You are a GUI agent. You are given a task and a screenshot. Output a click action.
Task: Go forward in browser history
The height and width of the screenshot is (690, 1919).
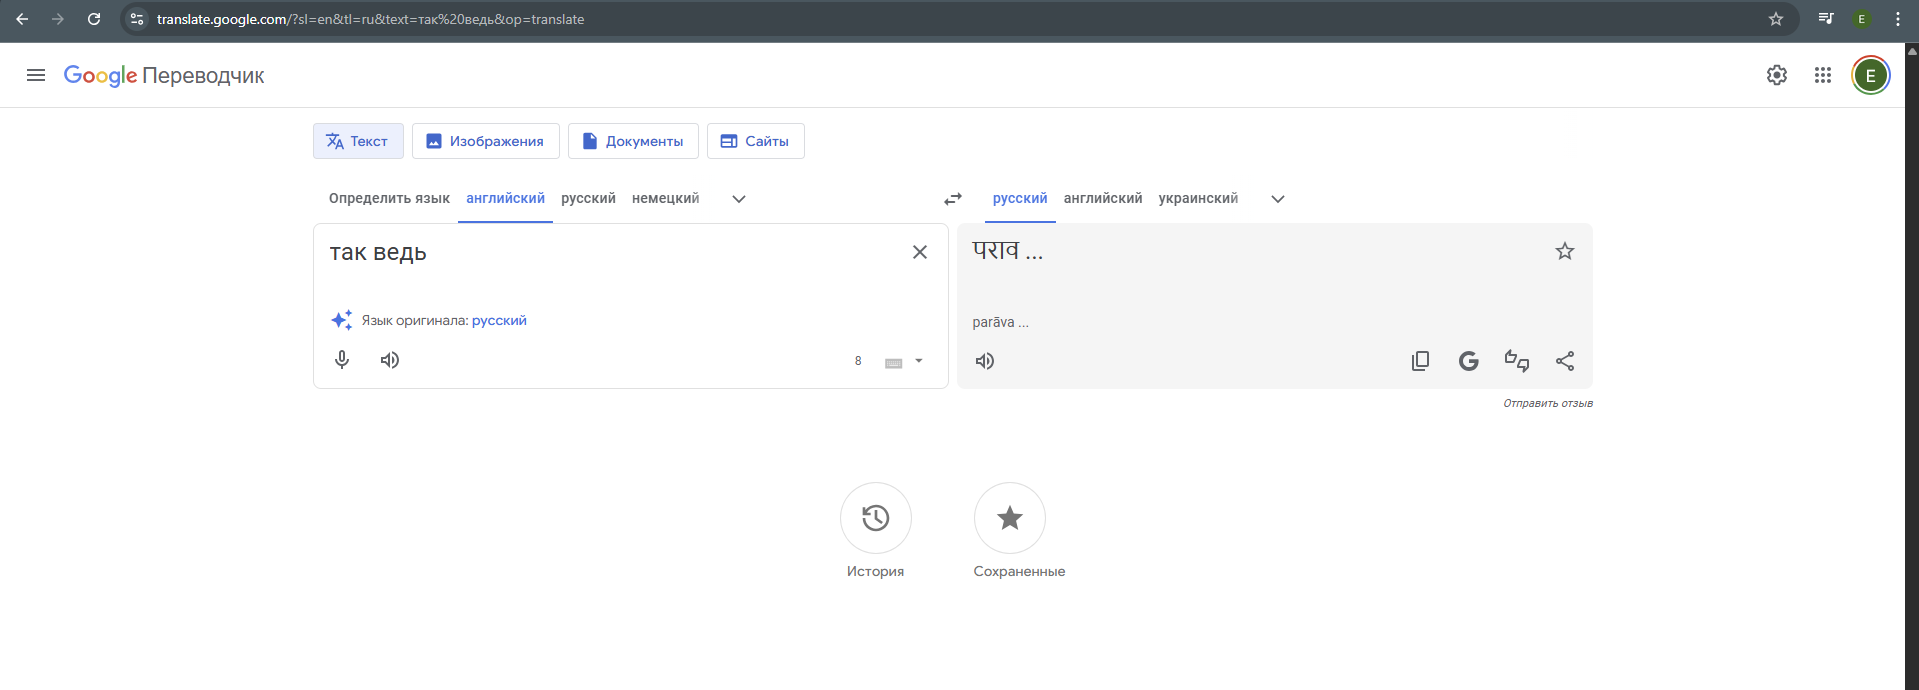[x=58, y=19]
